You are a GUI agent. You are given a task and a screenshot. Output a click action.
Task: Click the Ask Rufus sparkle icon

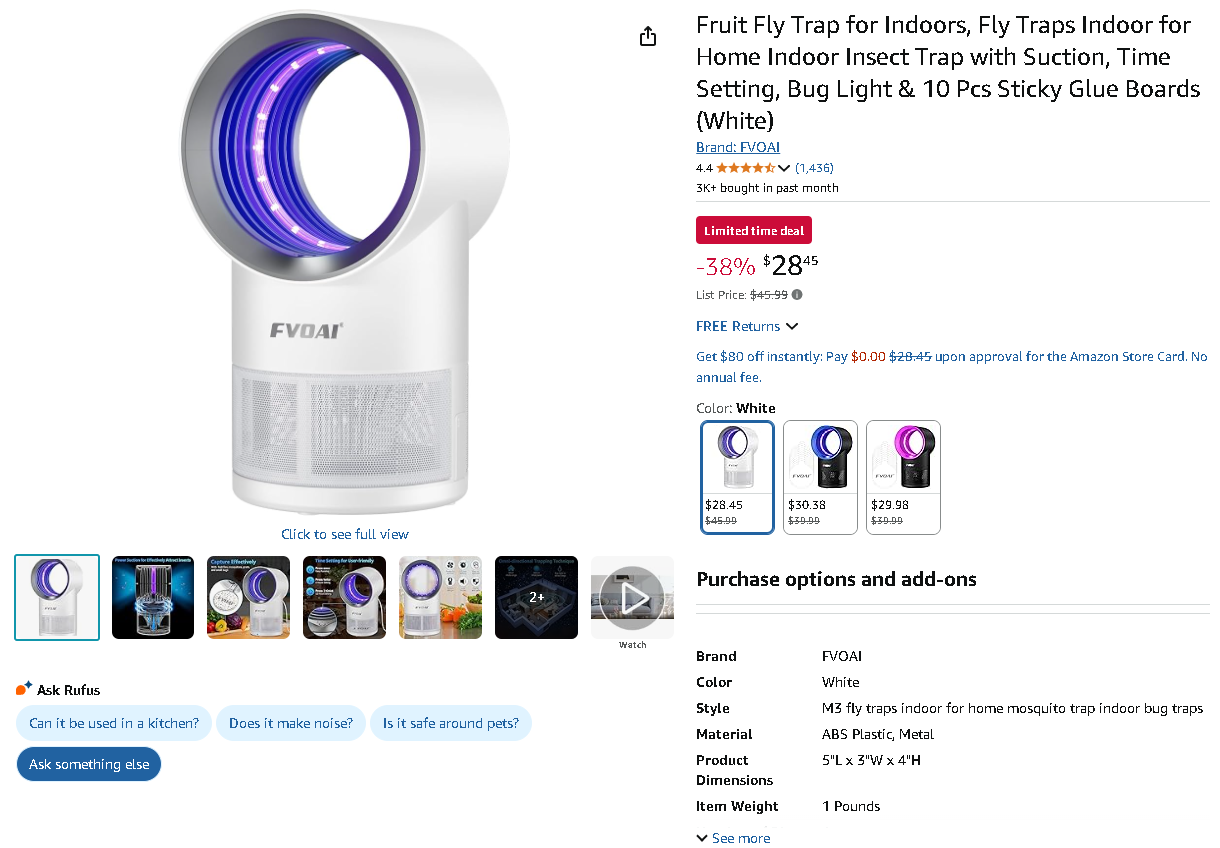24,689
